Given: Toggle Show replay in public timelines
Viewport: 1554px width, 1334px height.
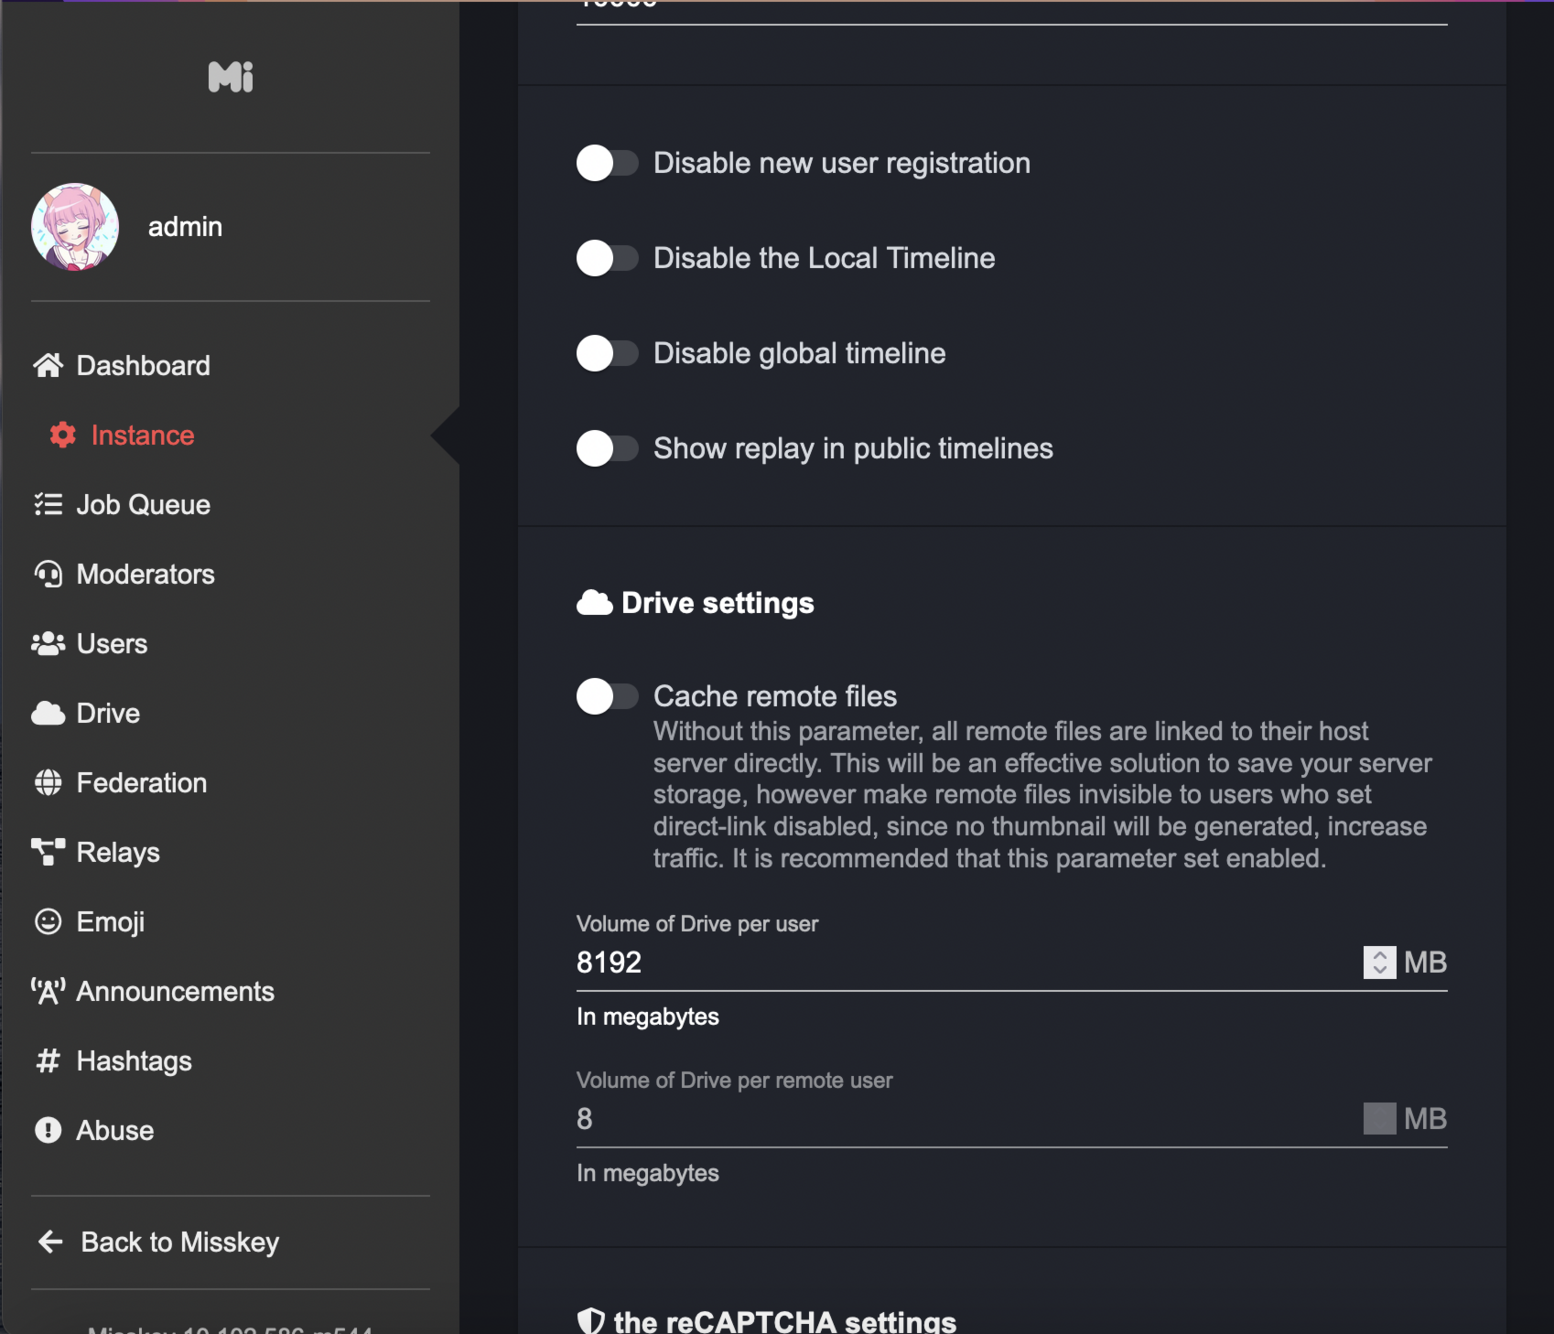Looking at the screenshot, I should [x=606, y=448].
